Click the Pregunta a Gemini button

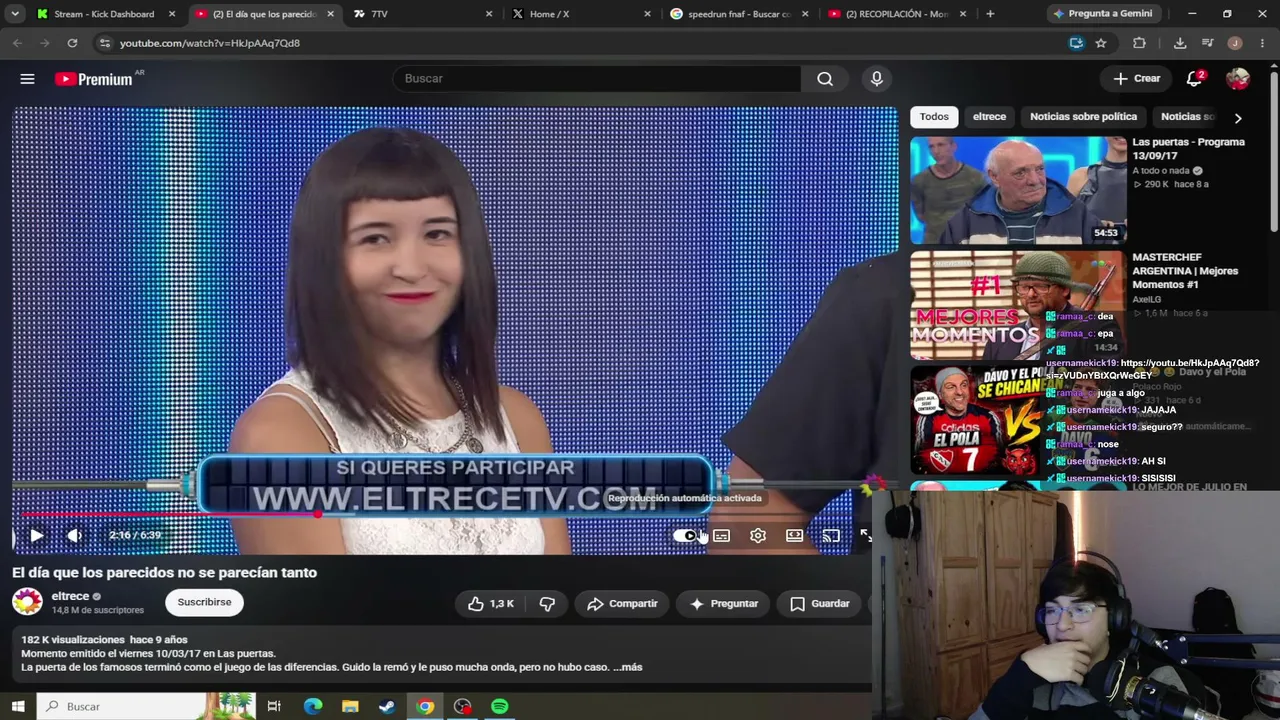tap(1103, 14)
